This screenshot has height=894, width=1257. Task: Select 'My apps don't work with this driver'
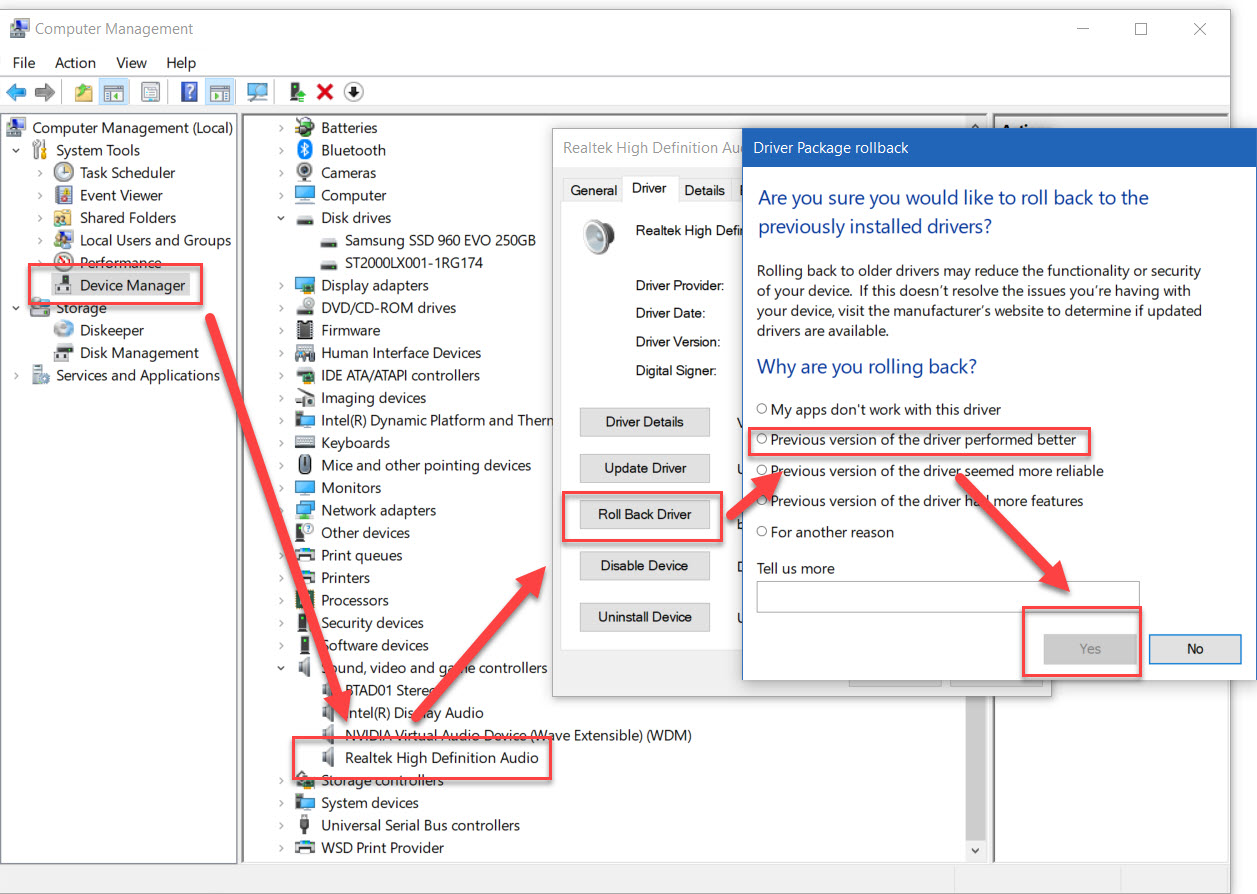click(x=762, y=409)
